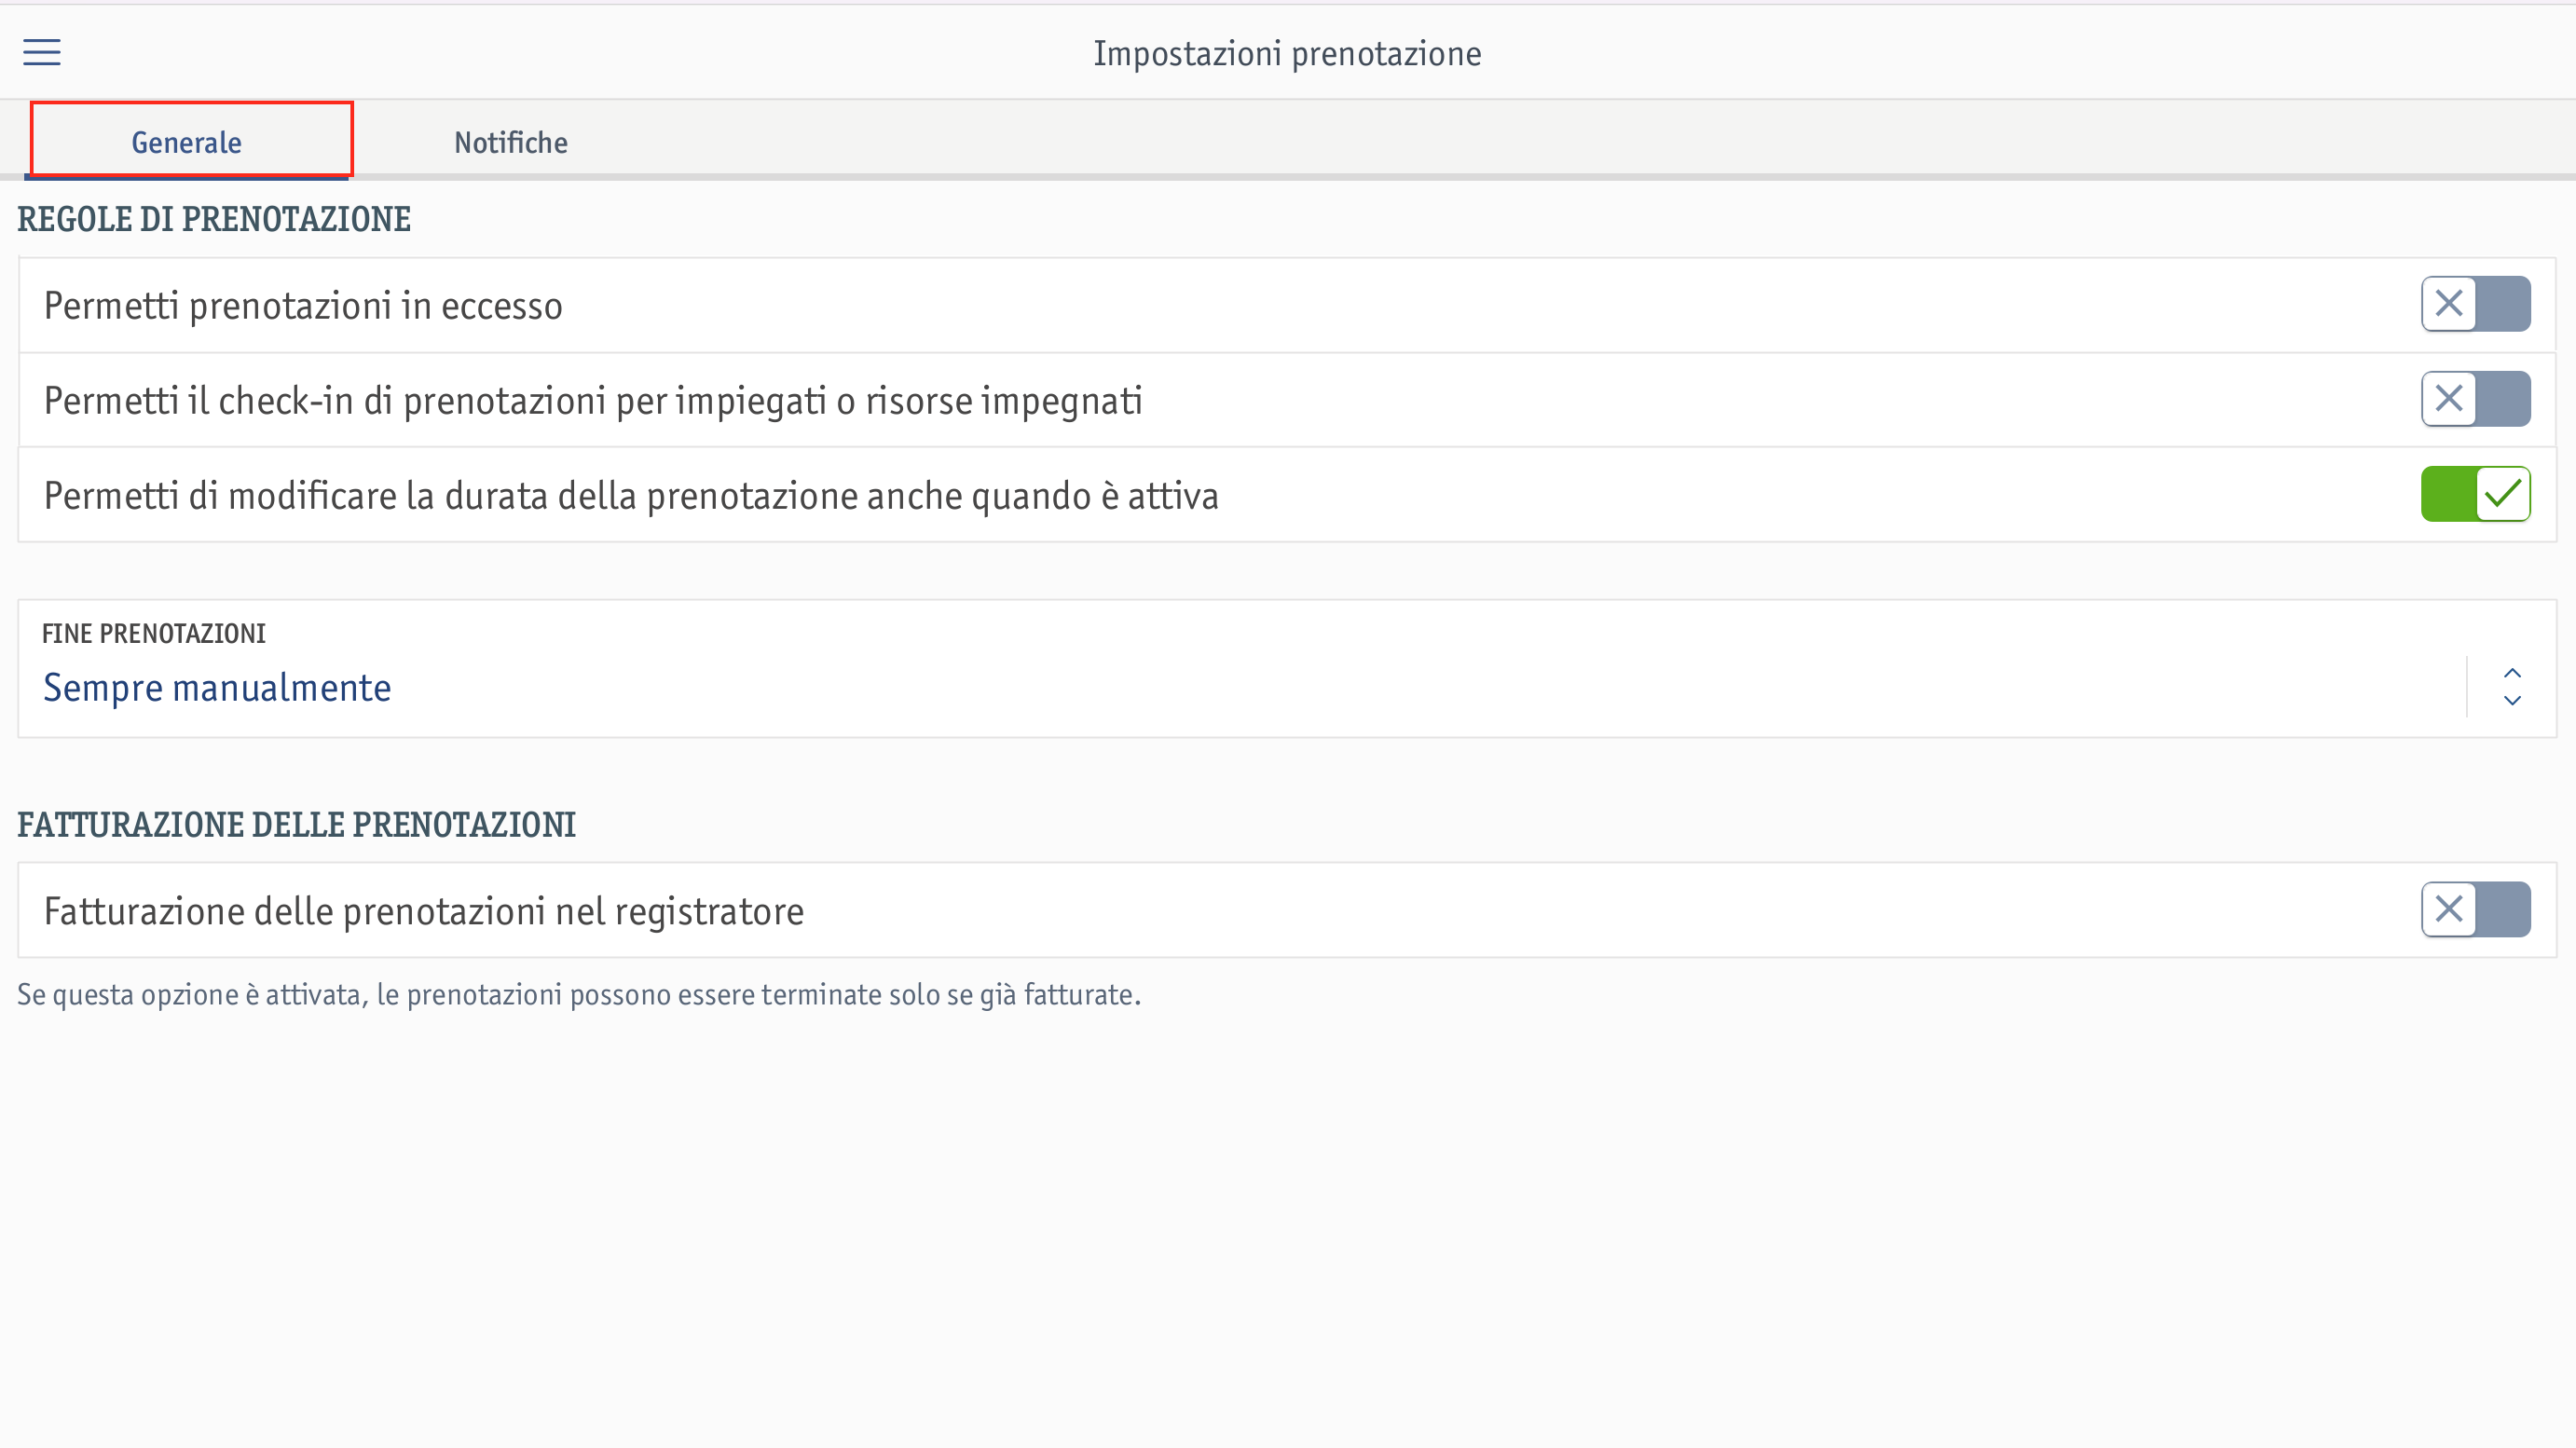Enable Permetti prenotazioni in eccesso switch
2576x1448 pixels.
[2475, 304]
